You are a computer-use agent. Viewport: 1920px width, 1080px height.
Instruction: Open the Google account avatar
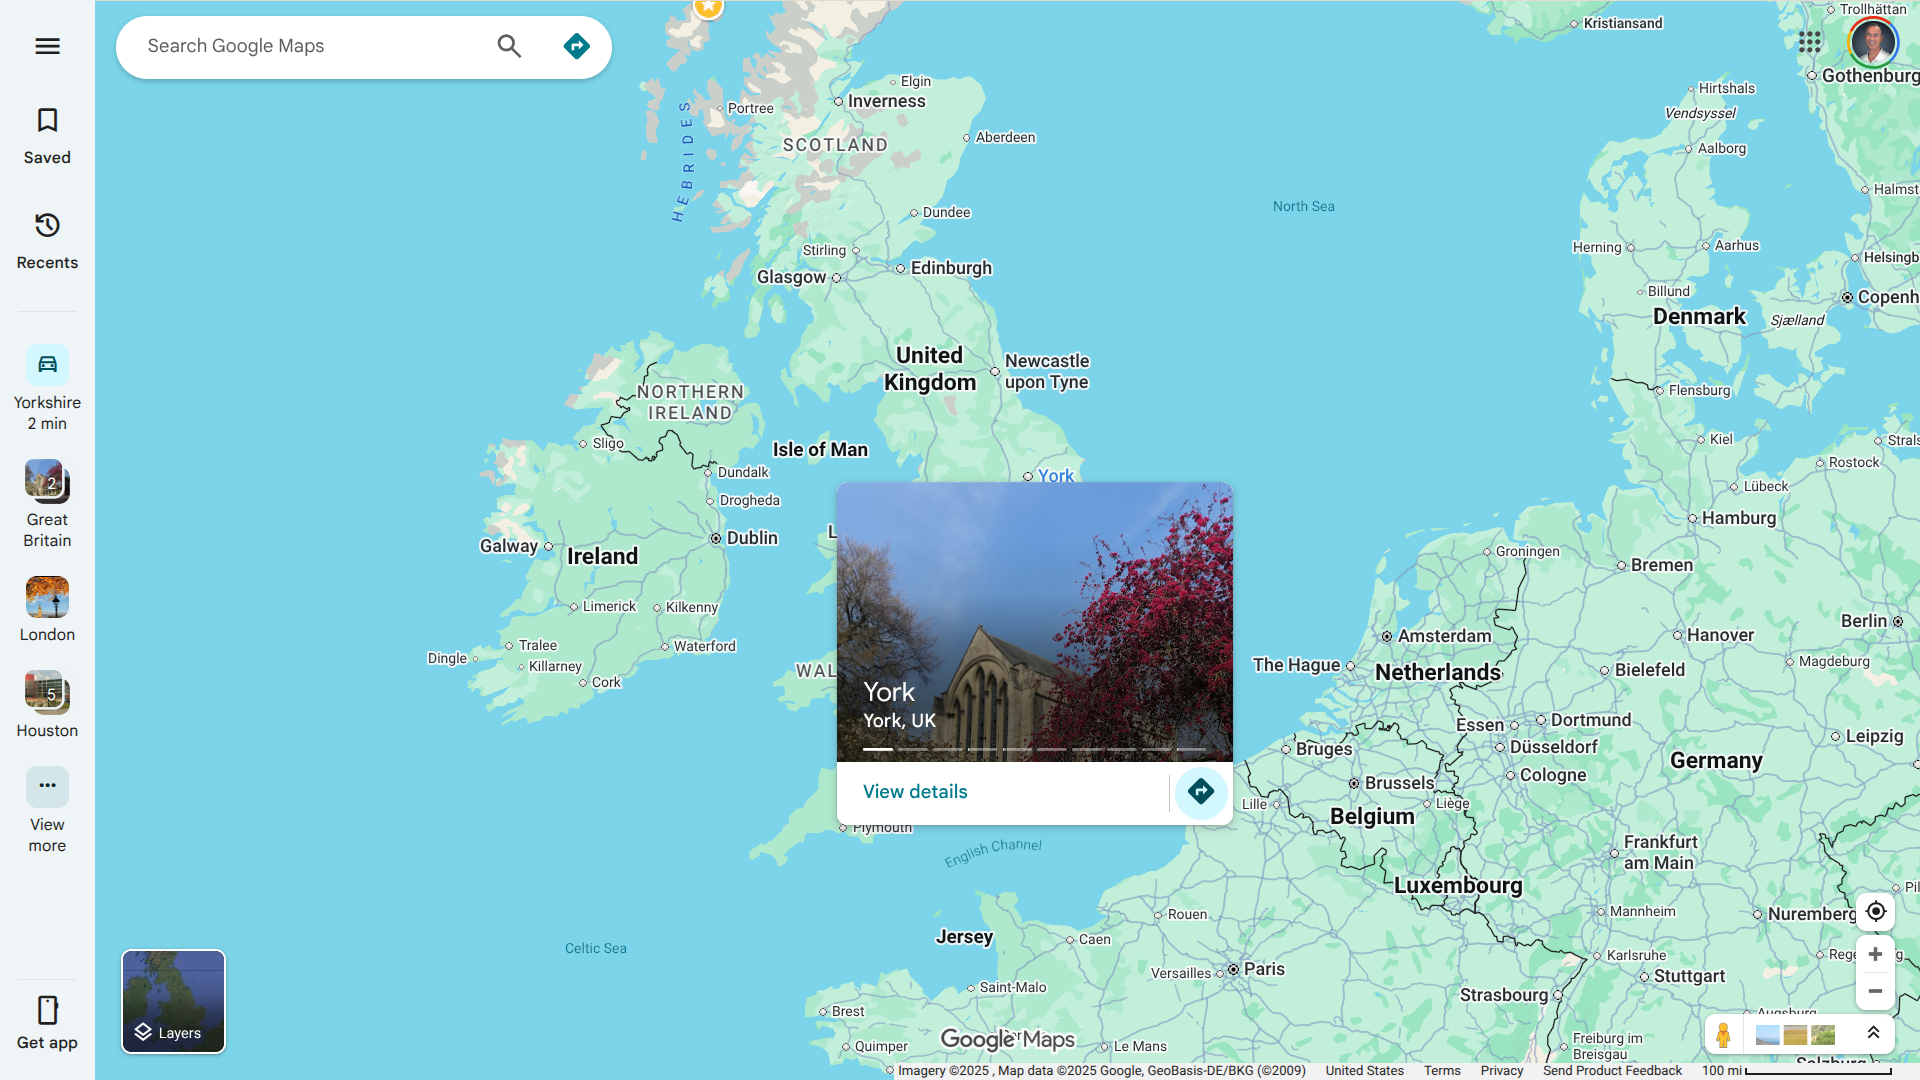[x=1872, y=42]
